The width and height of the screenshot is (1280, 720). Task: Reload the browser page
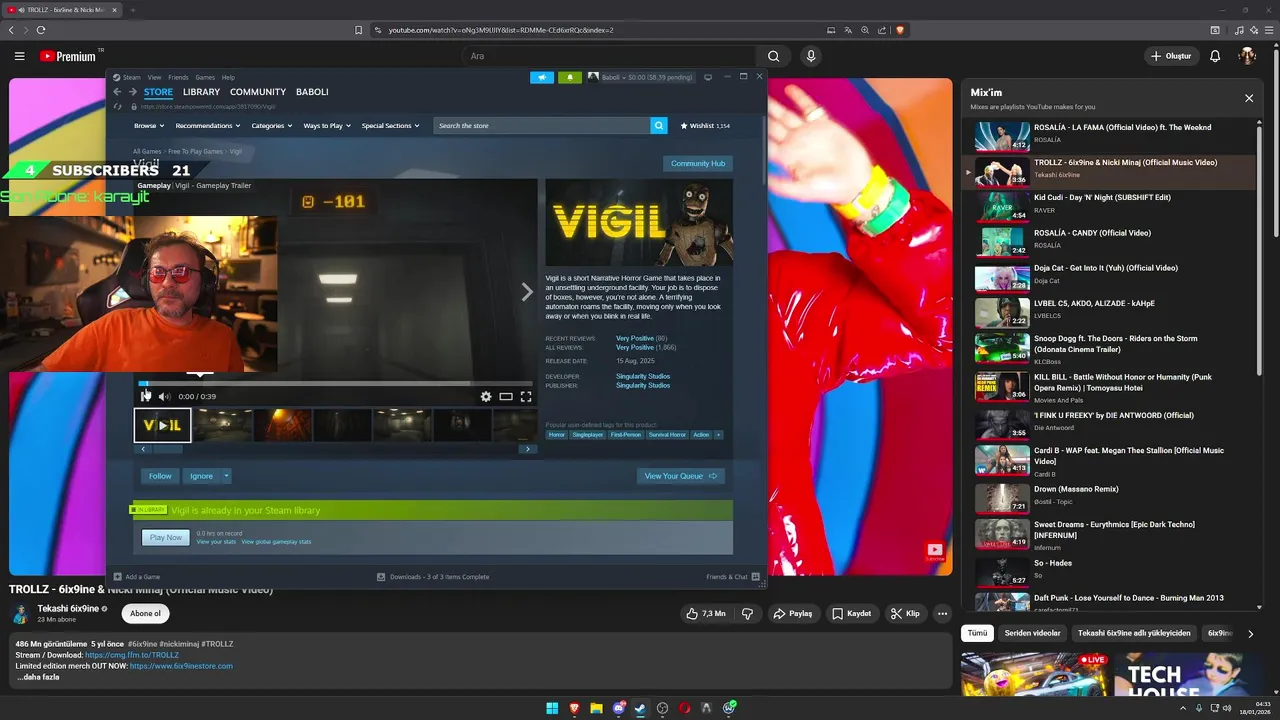(41, 30)
